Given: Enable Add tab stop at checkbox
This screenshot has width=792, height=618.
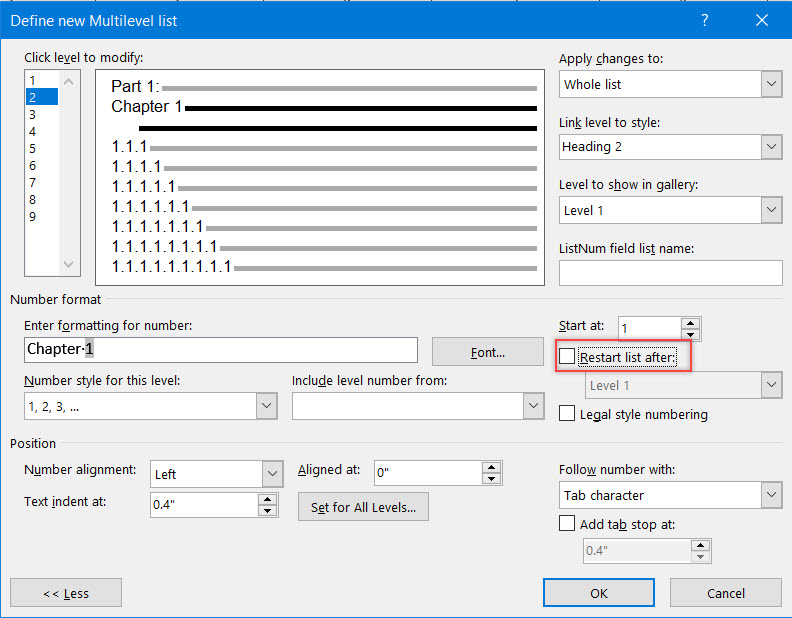Looking at the screenshot, I should [x=567, y=523].
